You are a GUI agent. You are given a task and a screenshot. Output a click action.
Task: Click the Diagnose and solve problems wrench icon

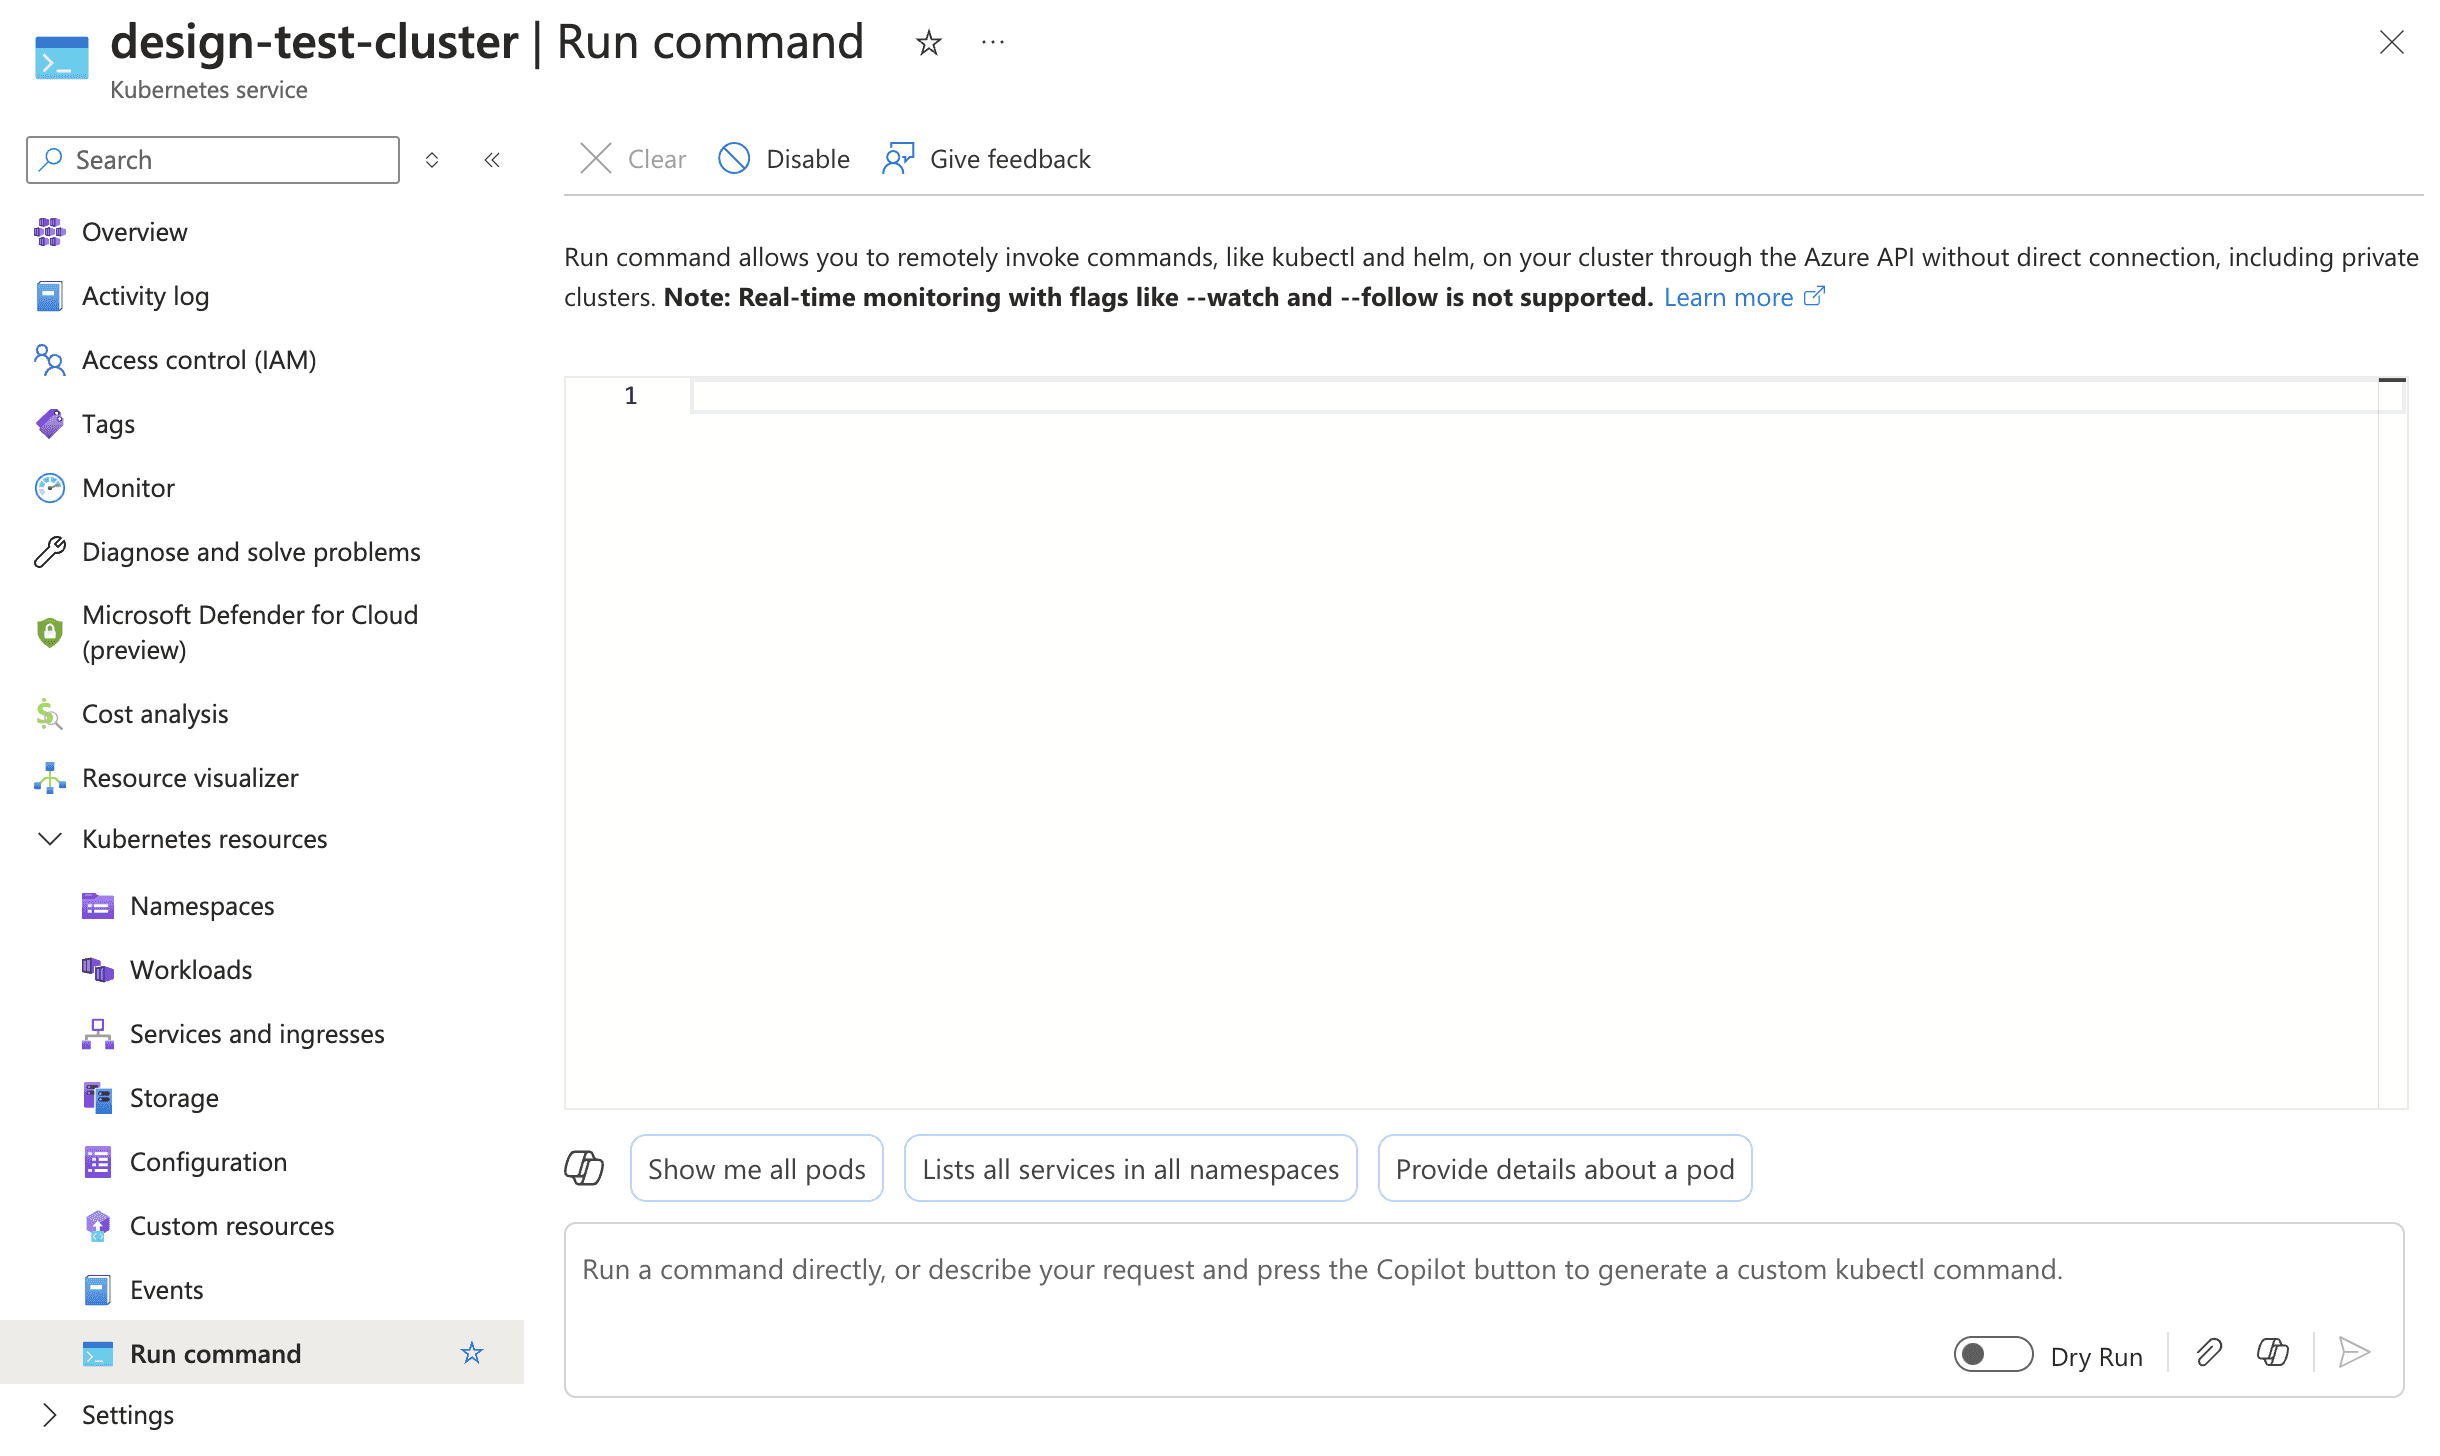click(x=49, y=552)
